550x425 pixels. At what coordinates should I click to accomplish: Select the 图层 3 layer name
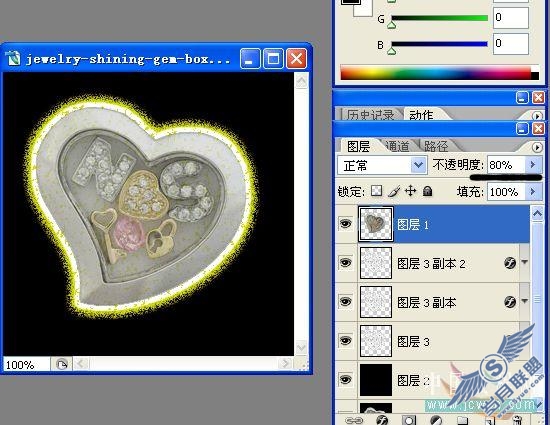[x=413, y=341]
